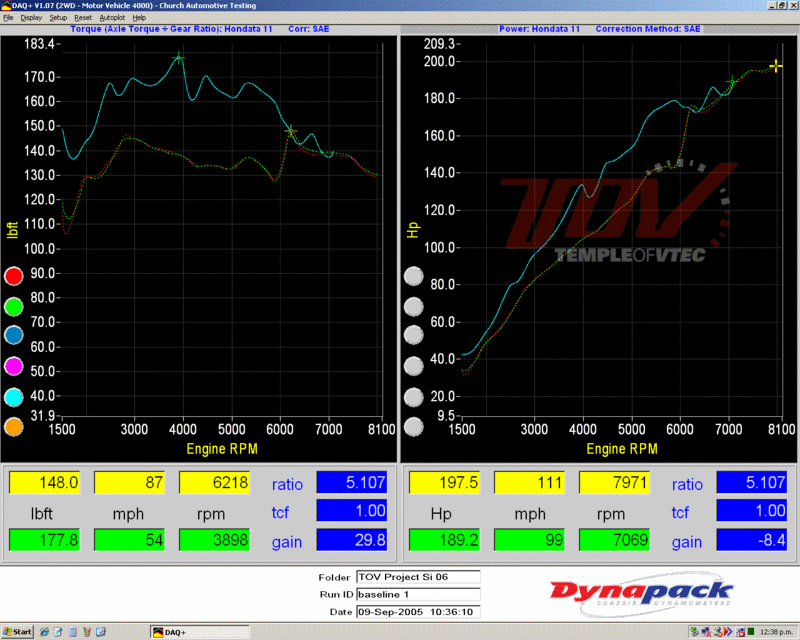Viewport: 800px width, 640px height.
Task: Click the green 54 mph value box
Action: click(130, 540)
